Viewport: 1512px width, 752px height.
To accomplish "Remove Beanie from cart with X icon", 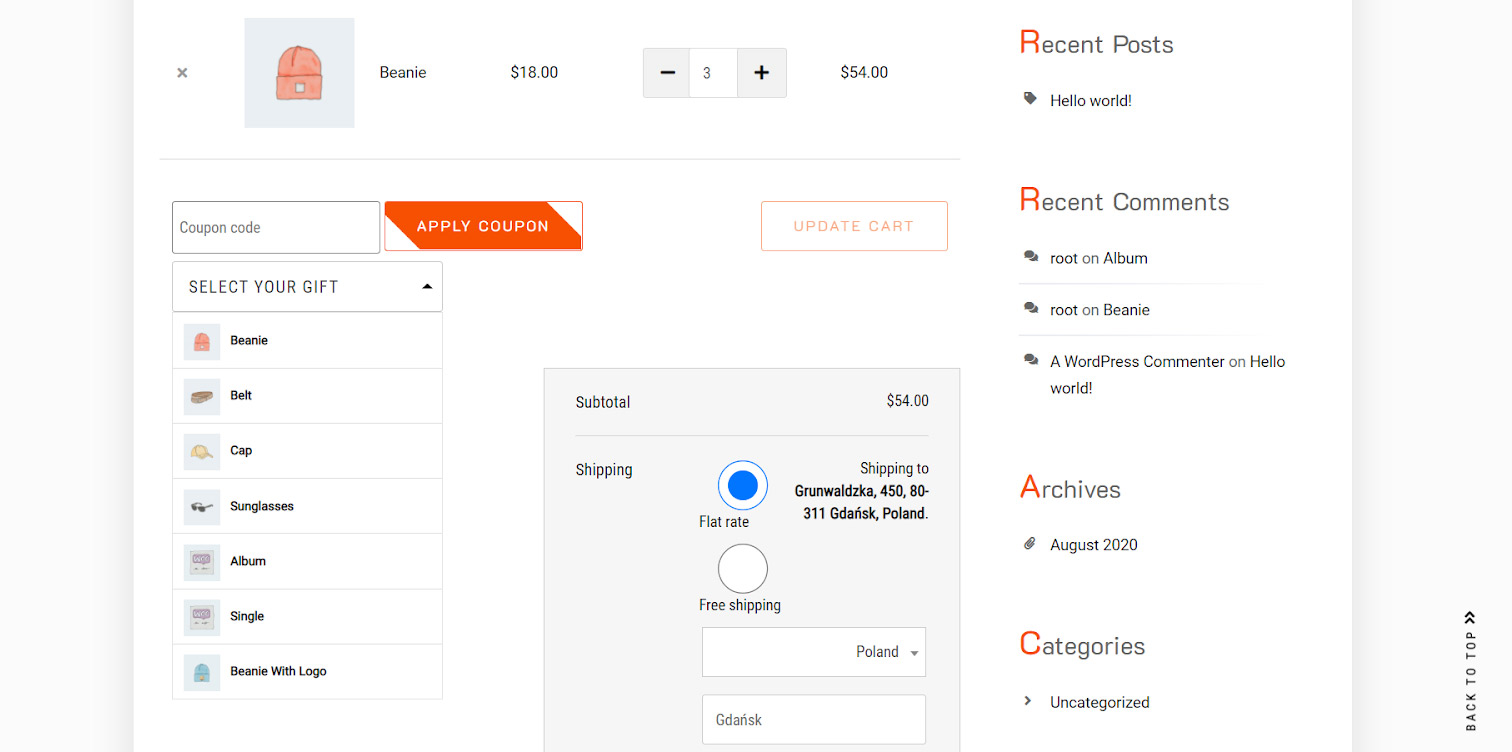I will 182,73.
